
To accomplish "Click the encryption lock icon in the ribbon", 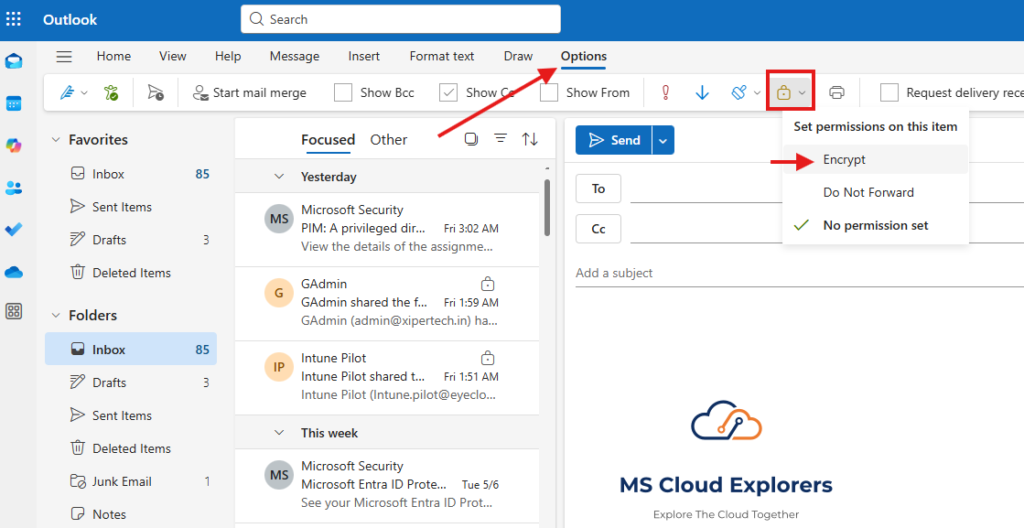I will pyautogui.click(x=784, y=92).
